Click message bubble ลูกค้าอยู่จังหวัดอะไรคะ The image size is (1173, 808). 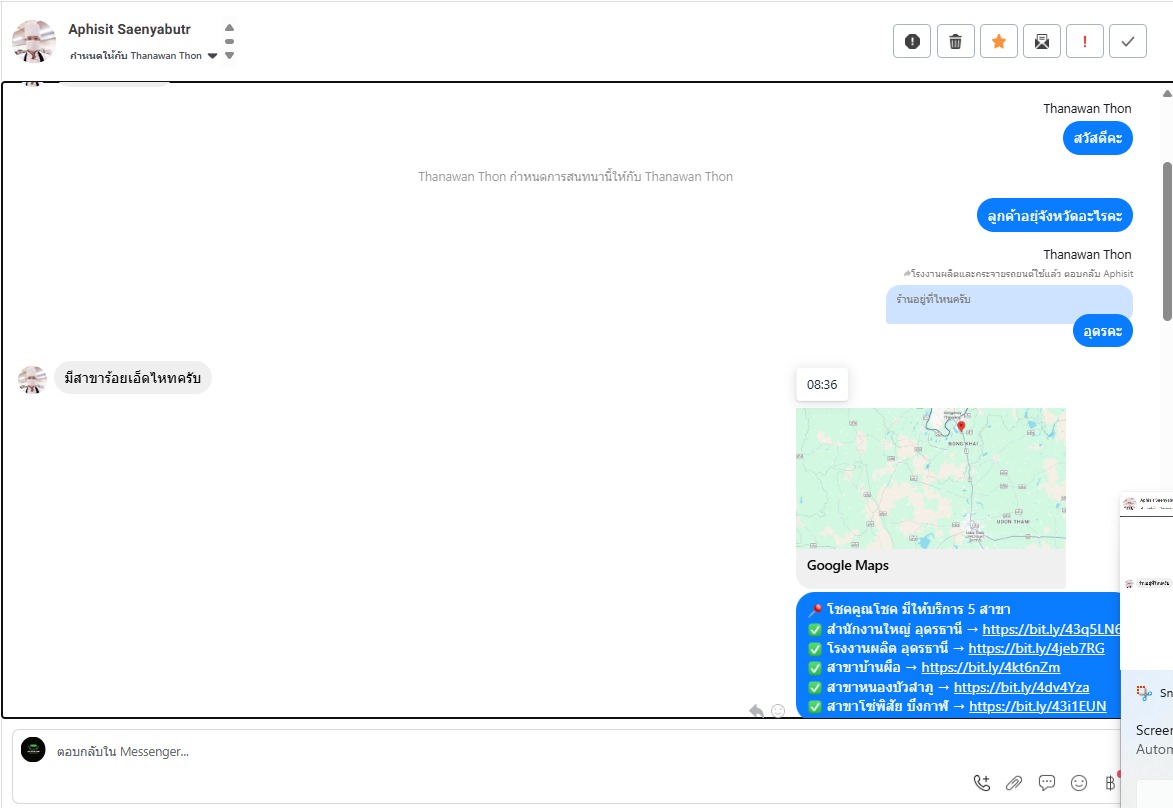(1055, 215)
